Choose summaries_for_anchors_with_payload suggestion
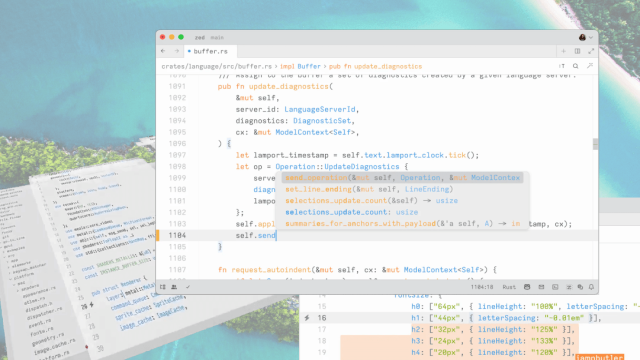The width and height of the screenshot is (640, 360). [402, 223]
